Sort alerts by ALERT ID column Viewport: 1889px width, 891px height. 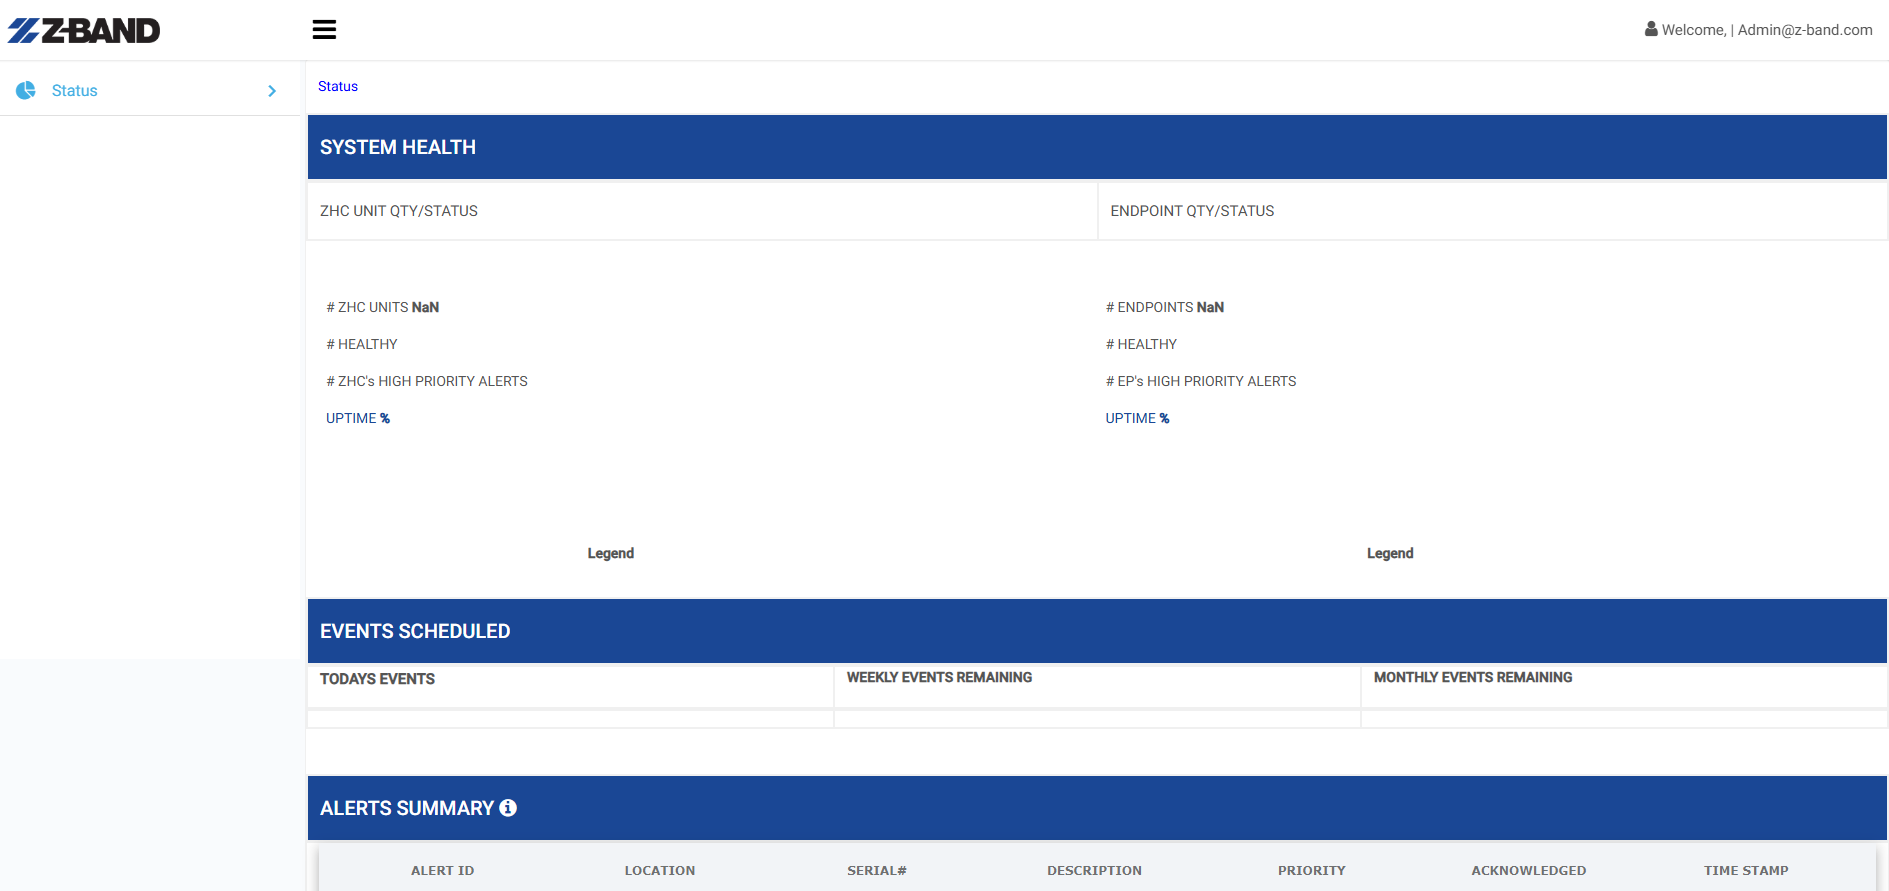442,871
